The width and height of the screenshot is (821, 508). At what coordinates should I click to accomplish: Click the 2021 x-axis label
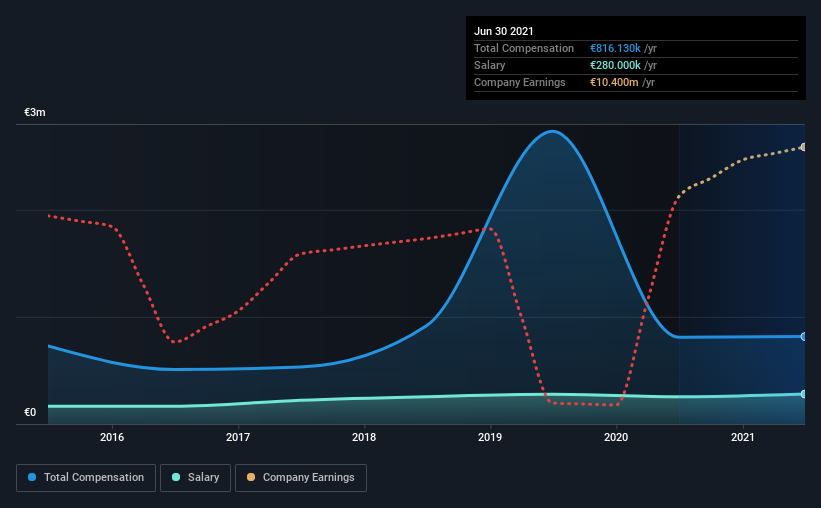742,437
